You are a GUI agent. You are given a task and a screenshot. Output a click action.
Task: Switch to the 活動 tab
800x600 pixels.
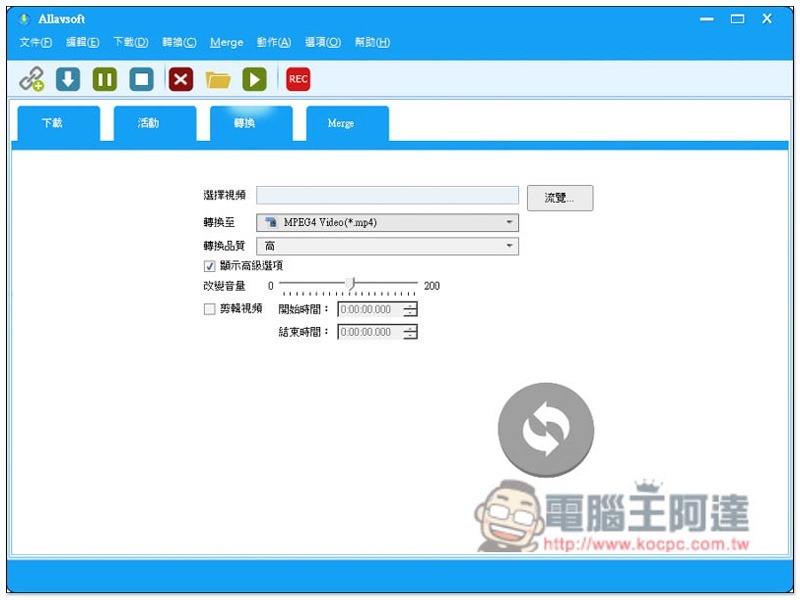pyautogui.click(x=155, y=123)
